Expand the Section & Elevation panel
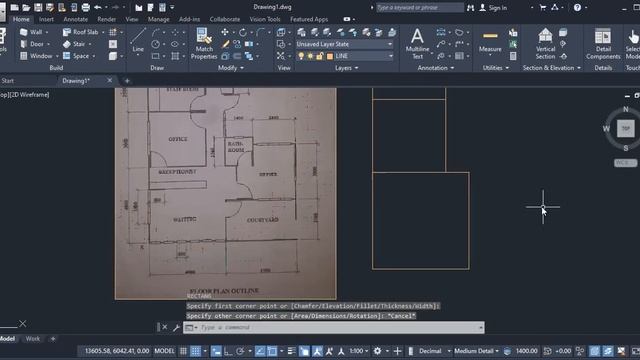The height and width of the screenshot is (360, 640). pos(551,68)
